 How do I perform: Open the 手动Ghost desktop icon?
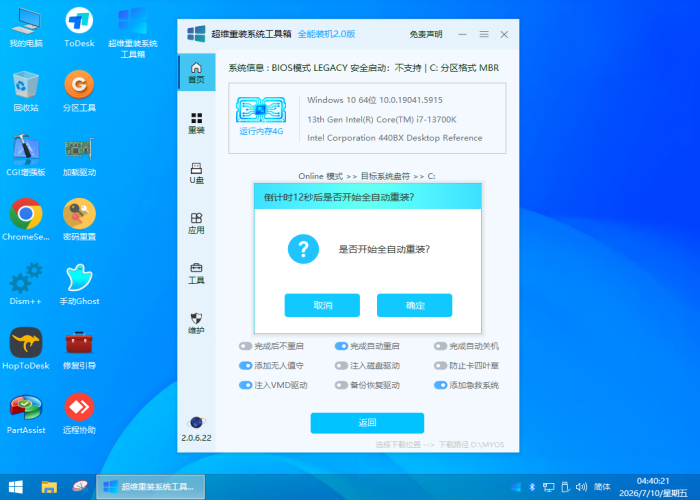pyautogui.click(x=79, y=284)
